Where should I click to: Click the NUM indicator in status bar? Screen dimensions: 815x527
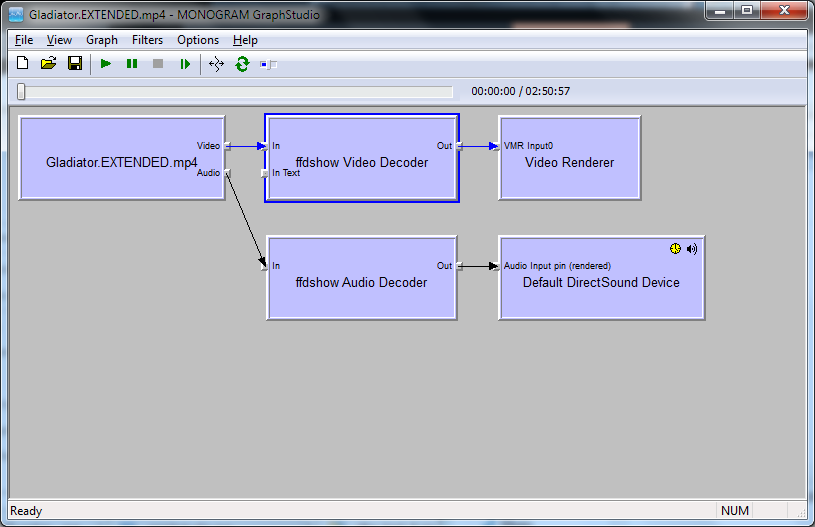click(734, 511)
